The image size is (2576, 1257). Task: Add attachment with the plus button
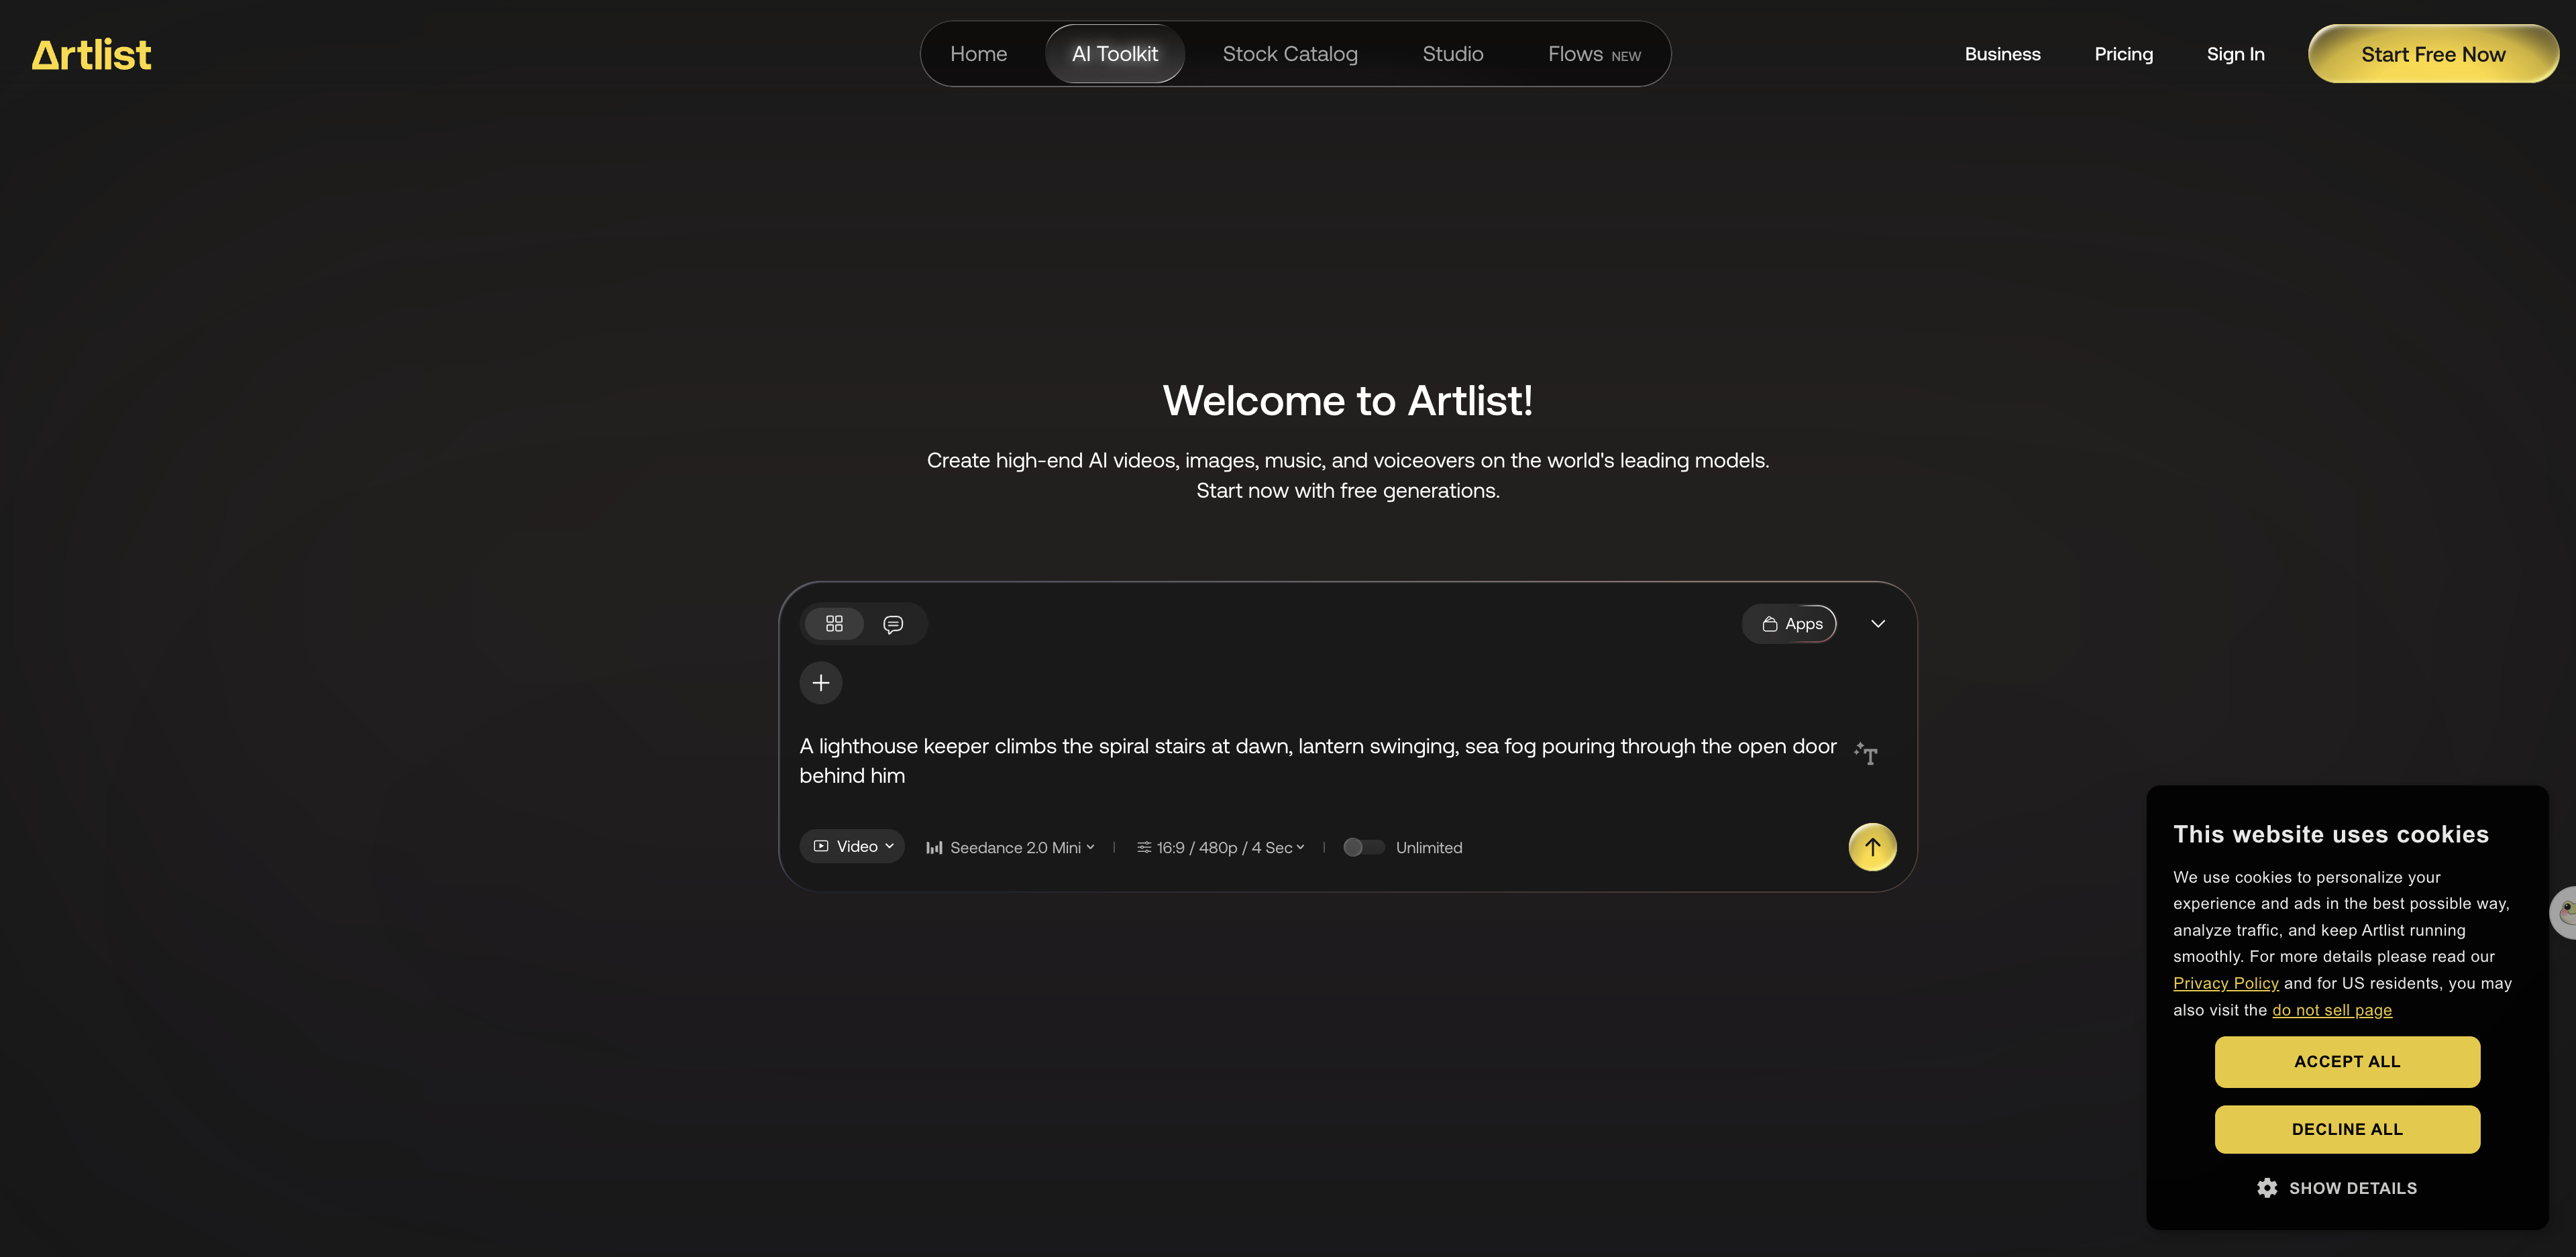(821, 683)
